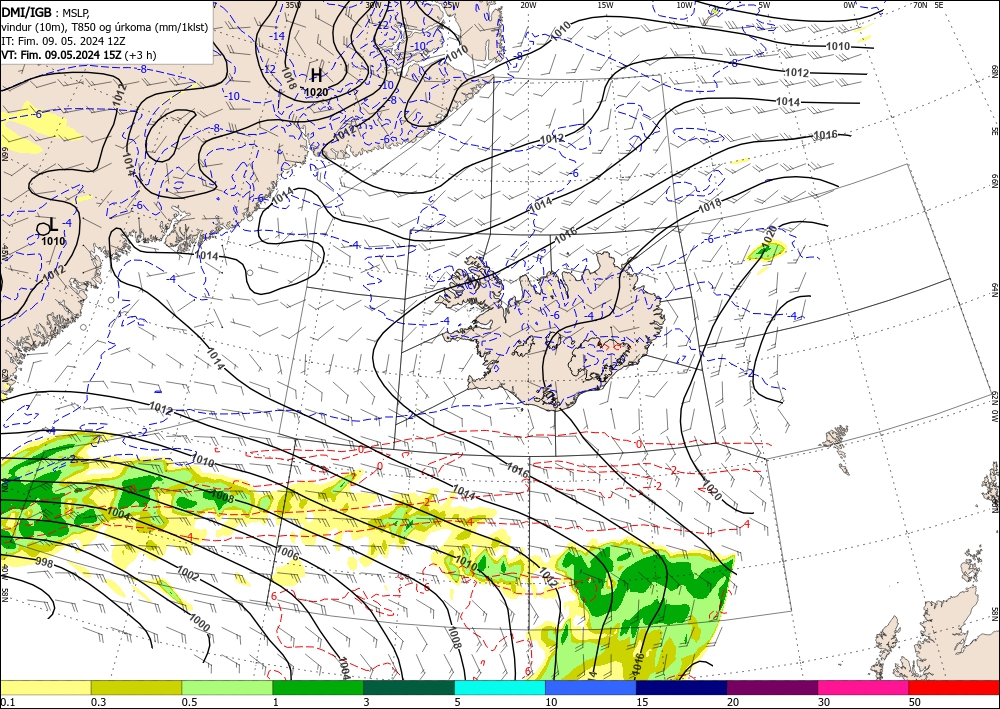Click the small green precipitation patch near the 1020 label east of Iceland
The image size is (1000, 709).
click(767, 251)
